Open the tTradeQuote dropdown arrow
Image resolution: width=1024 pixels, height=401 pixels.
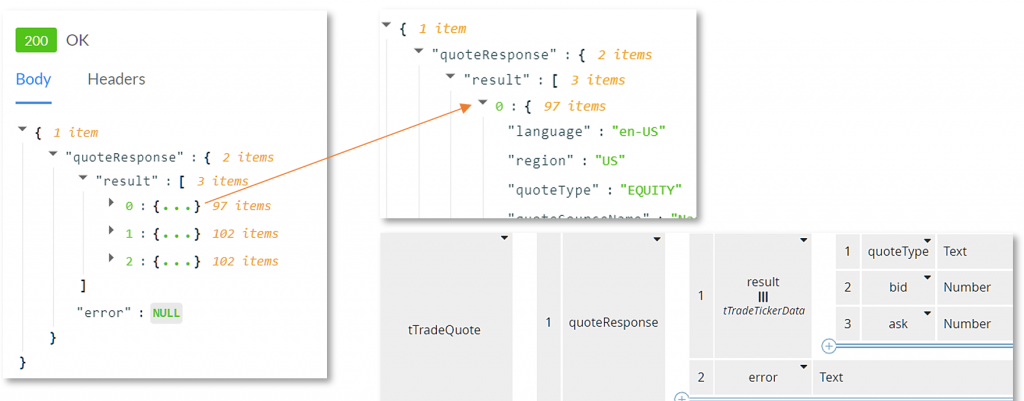[504, 239]
